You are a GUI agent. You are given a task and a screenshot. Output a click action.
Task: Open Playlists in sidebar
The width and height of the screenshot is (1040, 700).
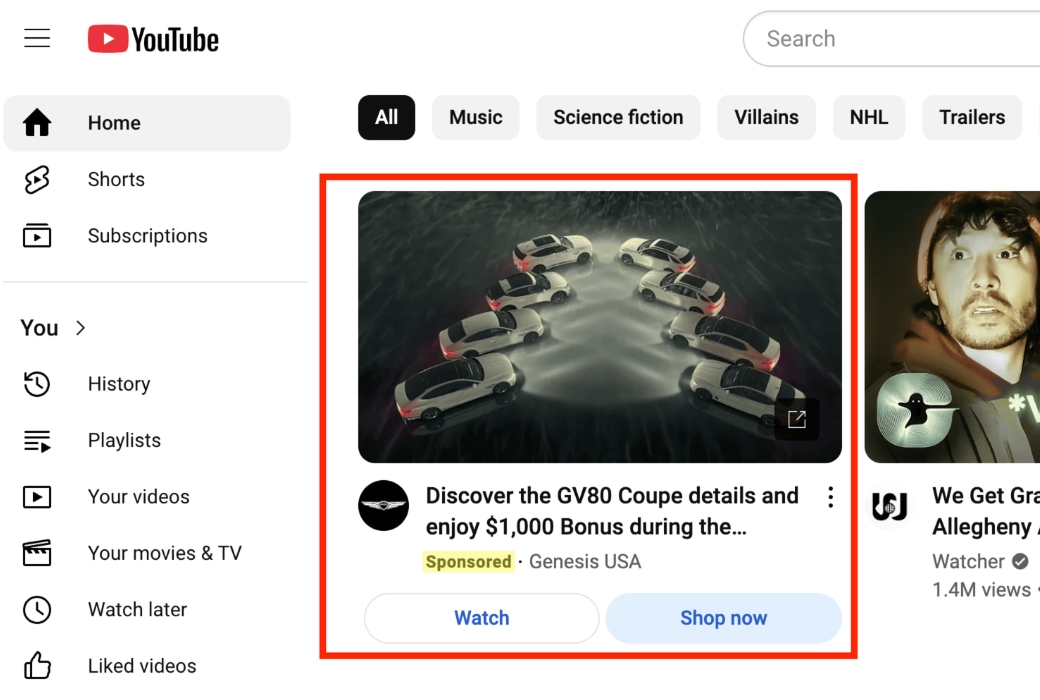click(x=124, y=440)
